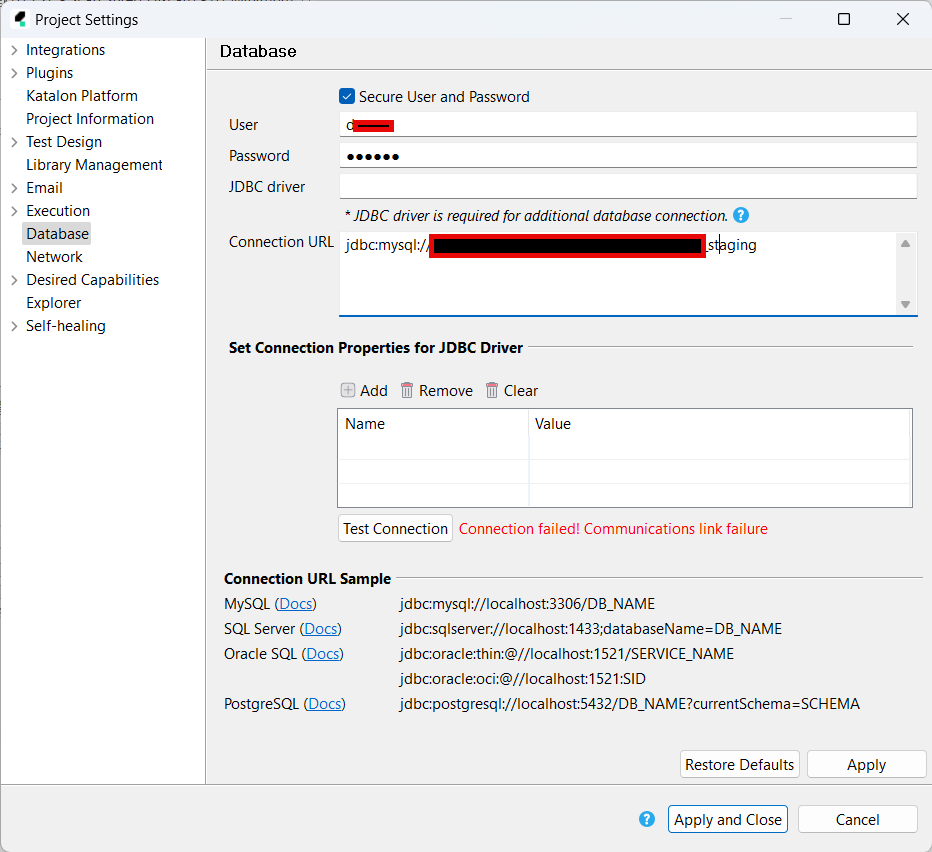
Task: Click into the Password input field
Action: [628, 156]
